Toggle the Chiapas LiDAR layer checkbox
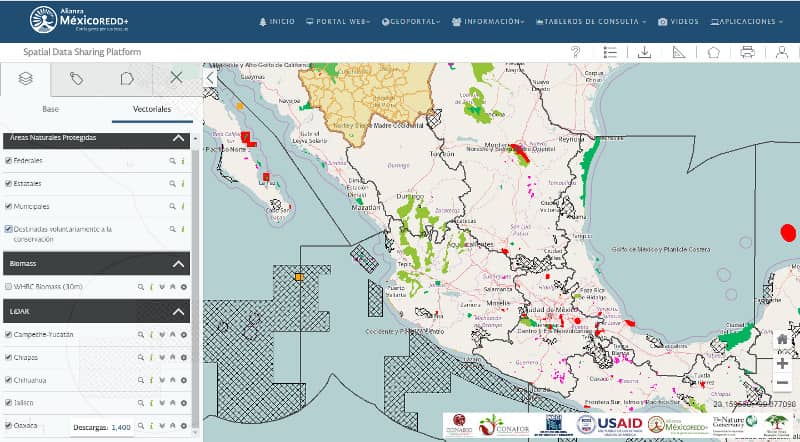800x442 pixels. pos(9,357)
